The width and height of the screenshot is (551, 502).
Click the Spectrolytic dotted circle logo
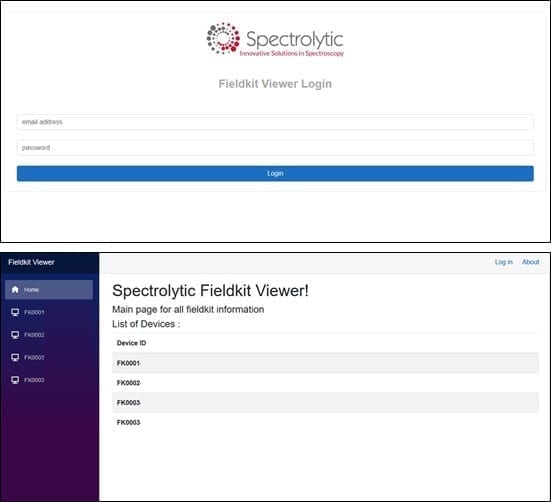coord(223,39)
